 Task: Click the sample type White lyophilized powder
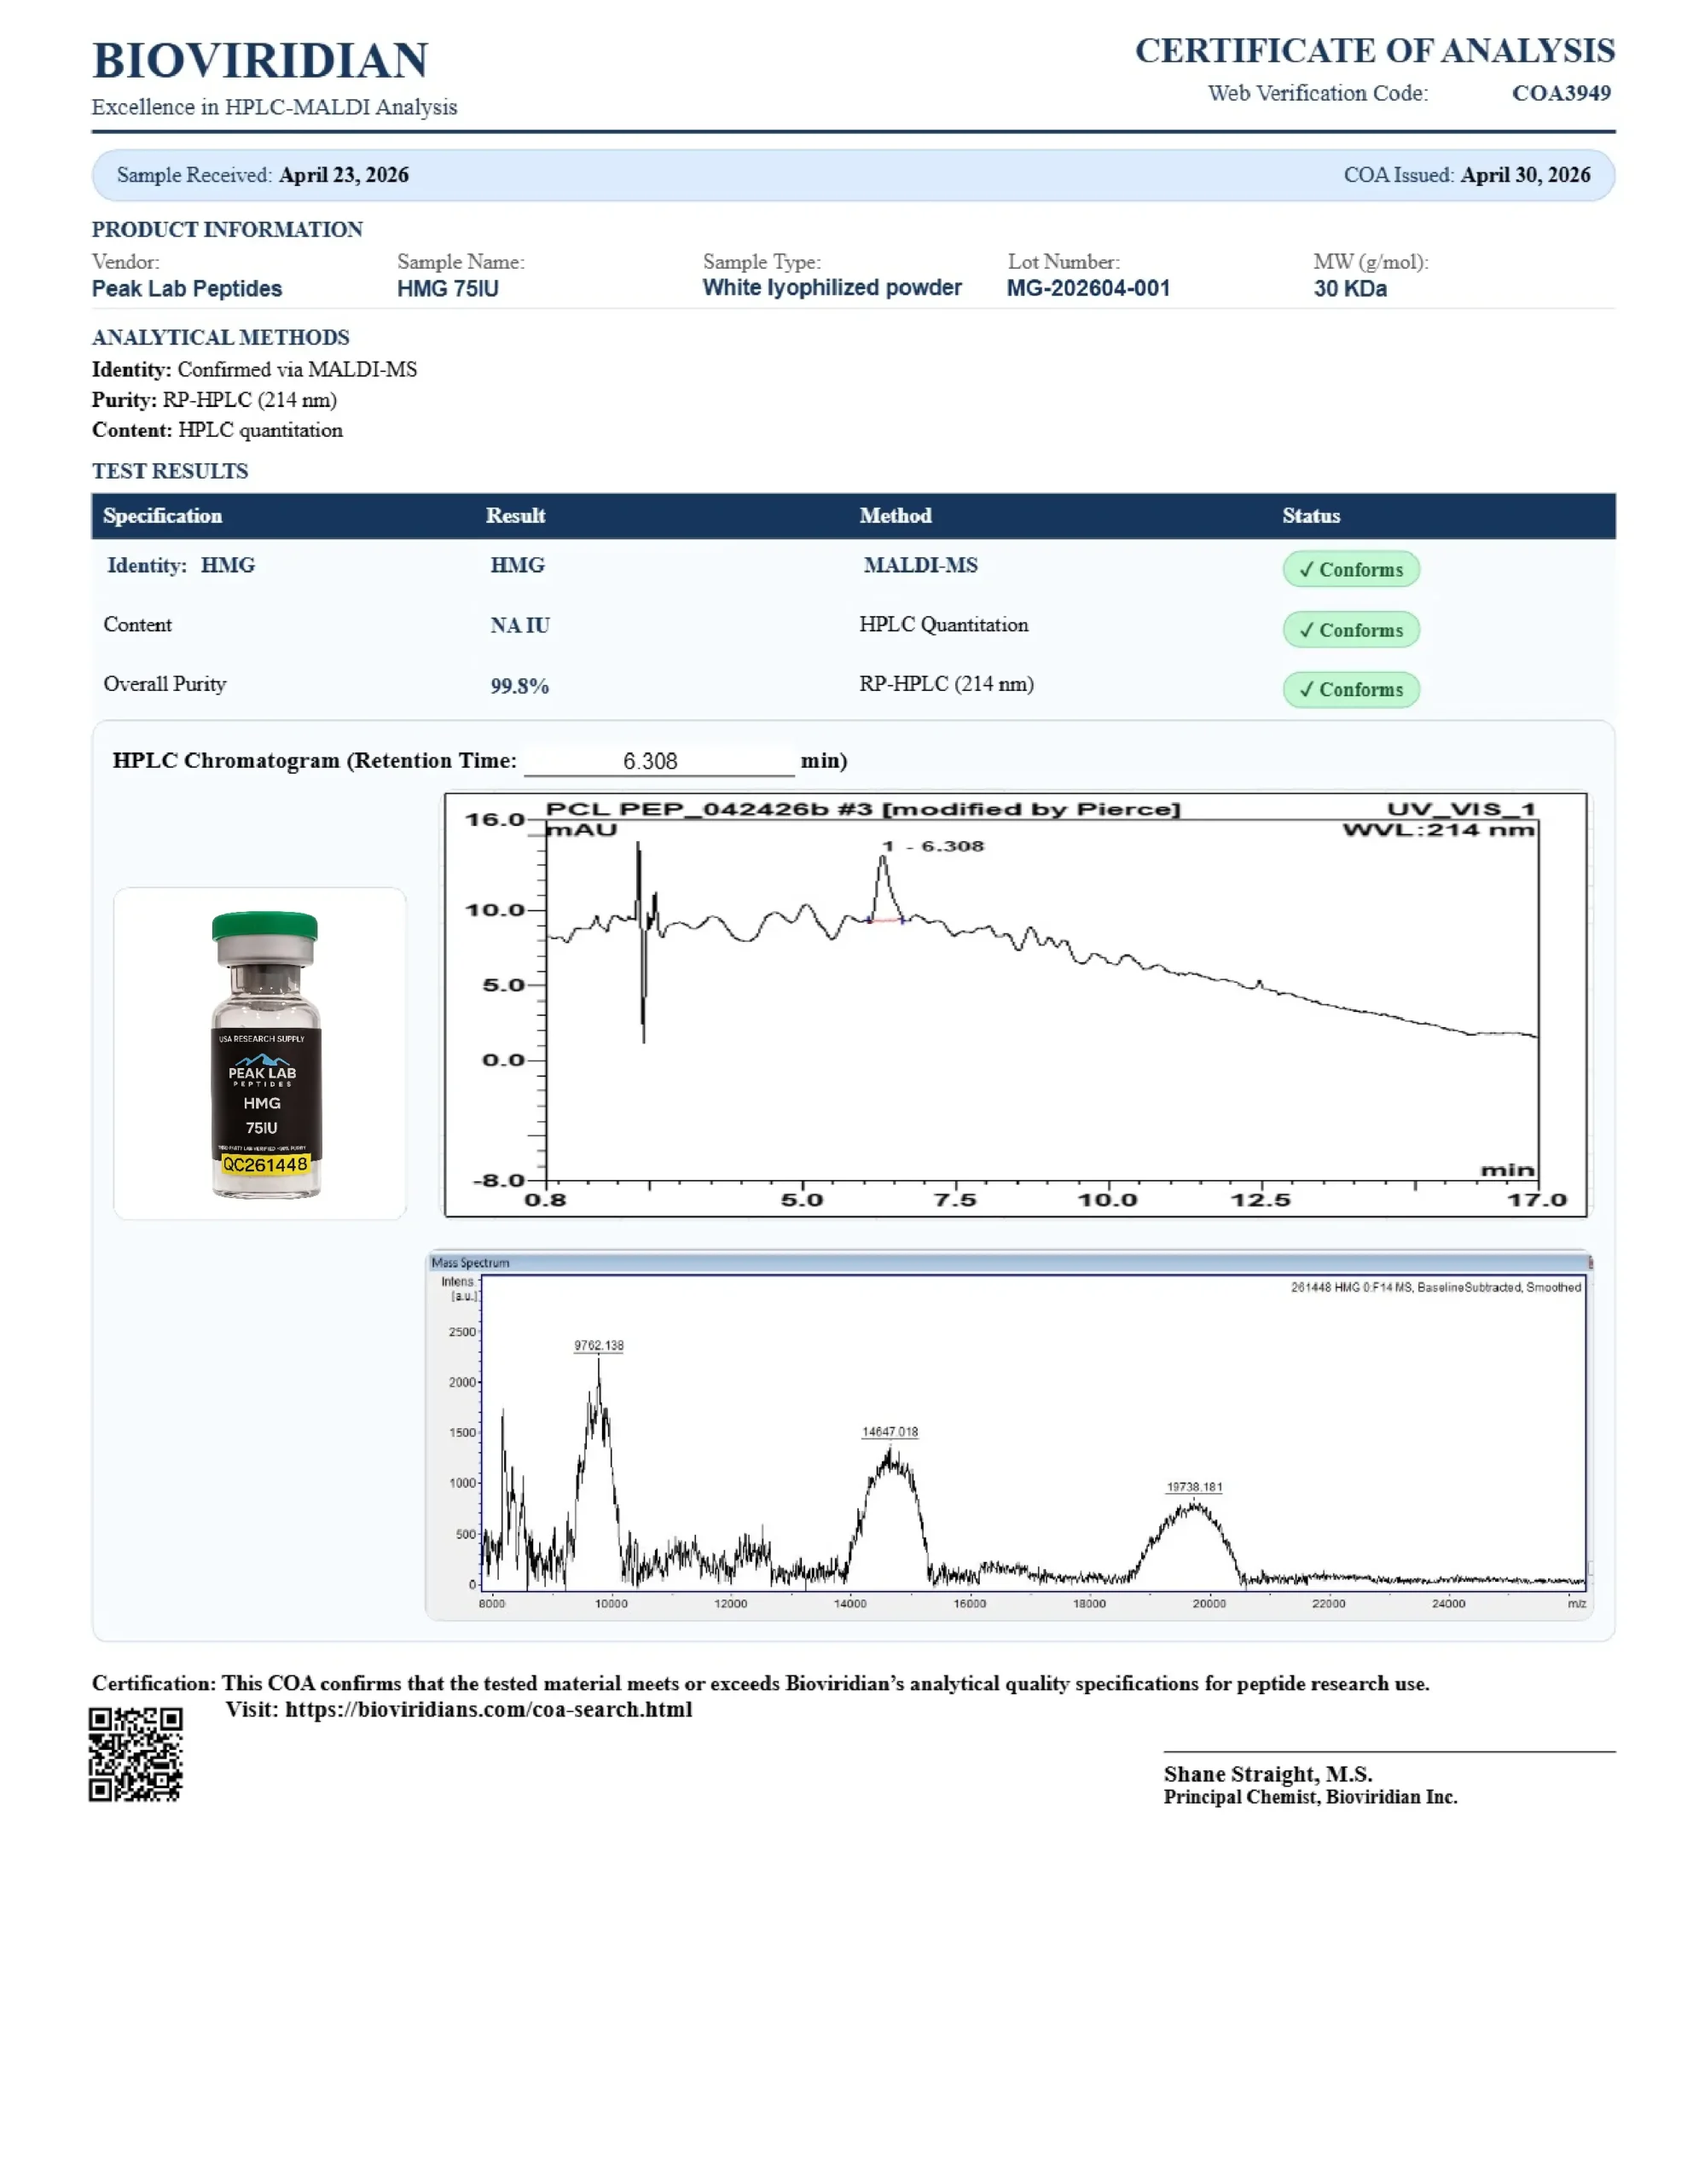831,288
